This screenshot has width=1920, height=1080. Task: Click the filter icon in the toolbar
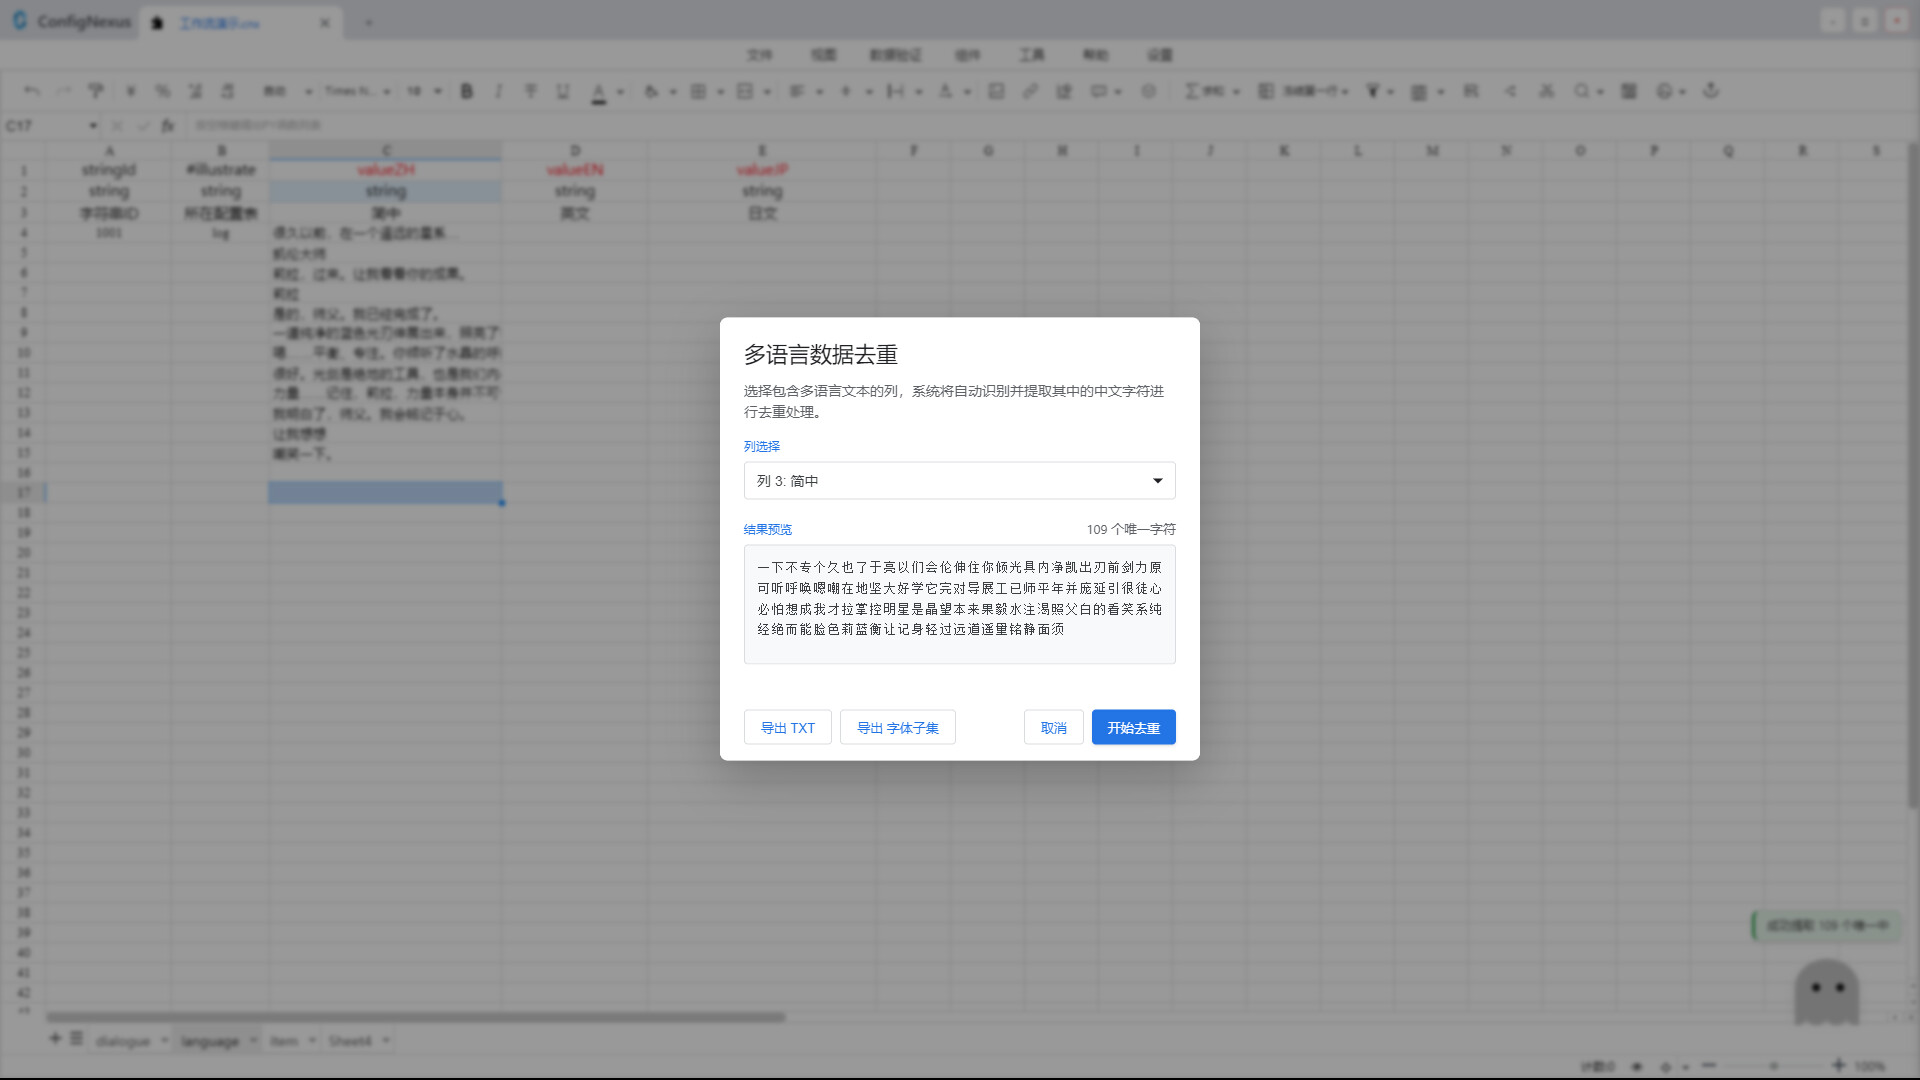coord(1373,90)
